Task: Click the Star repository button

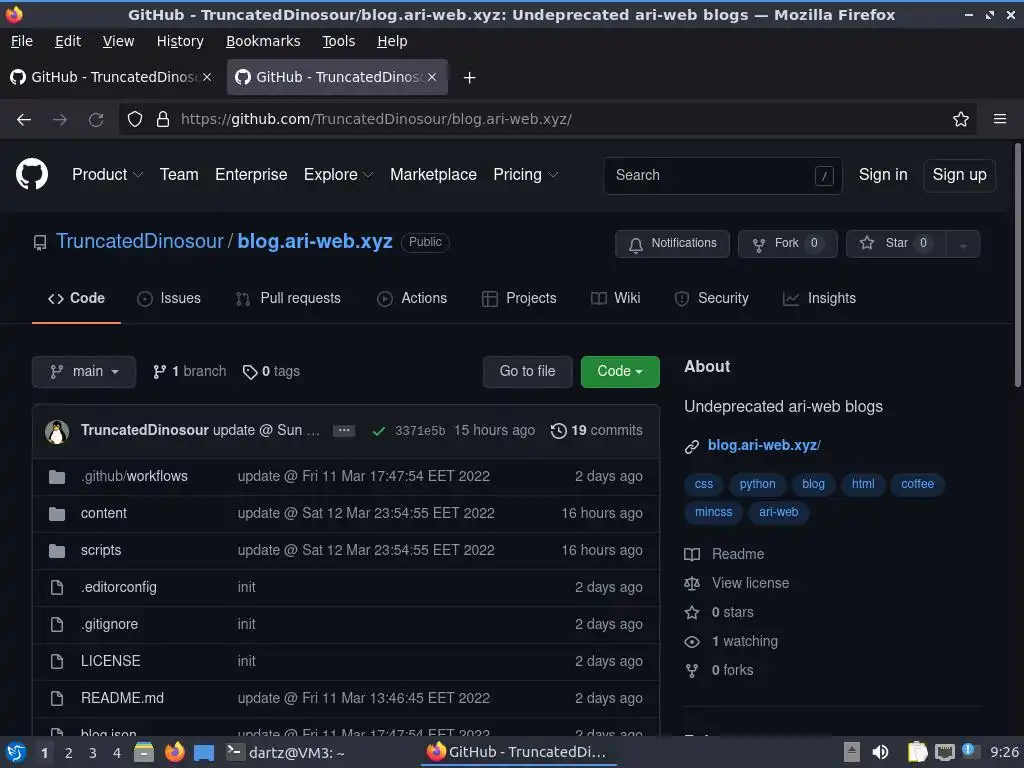Action: click(x=896, y=244)
